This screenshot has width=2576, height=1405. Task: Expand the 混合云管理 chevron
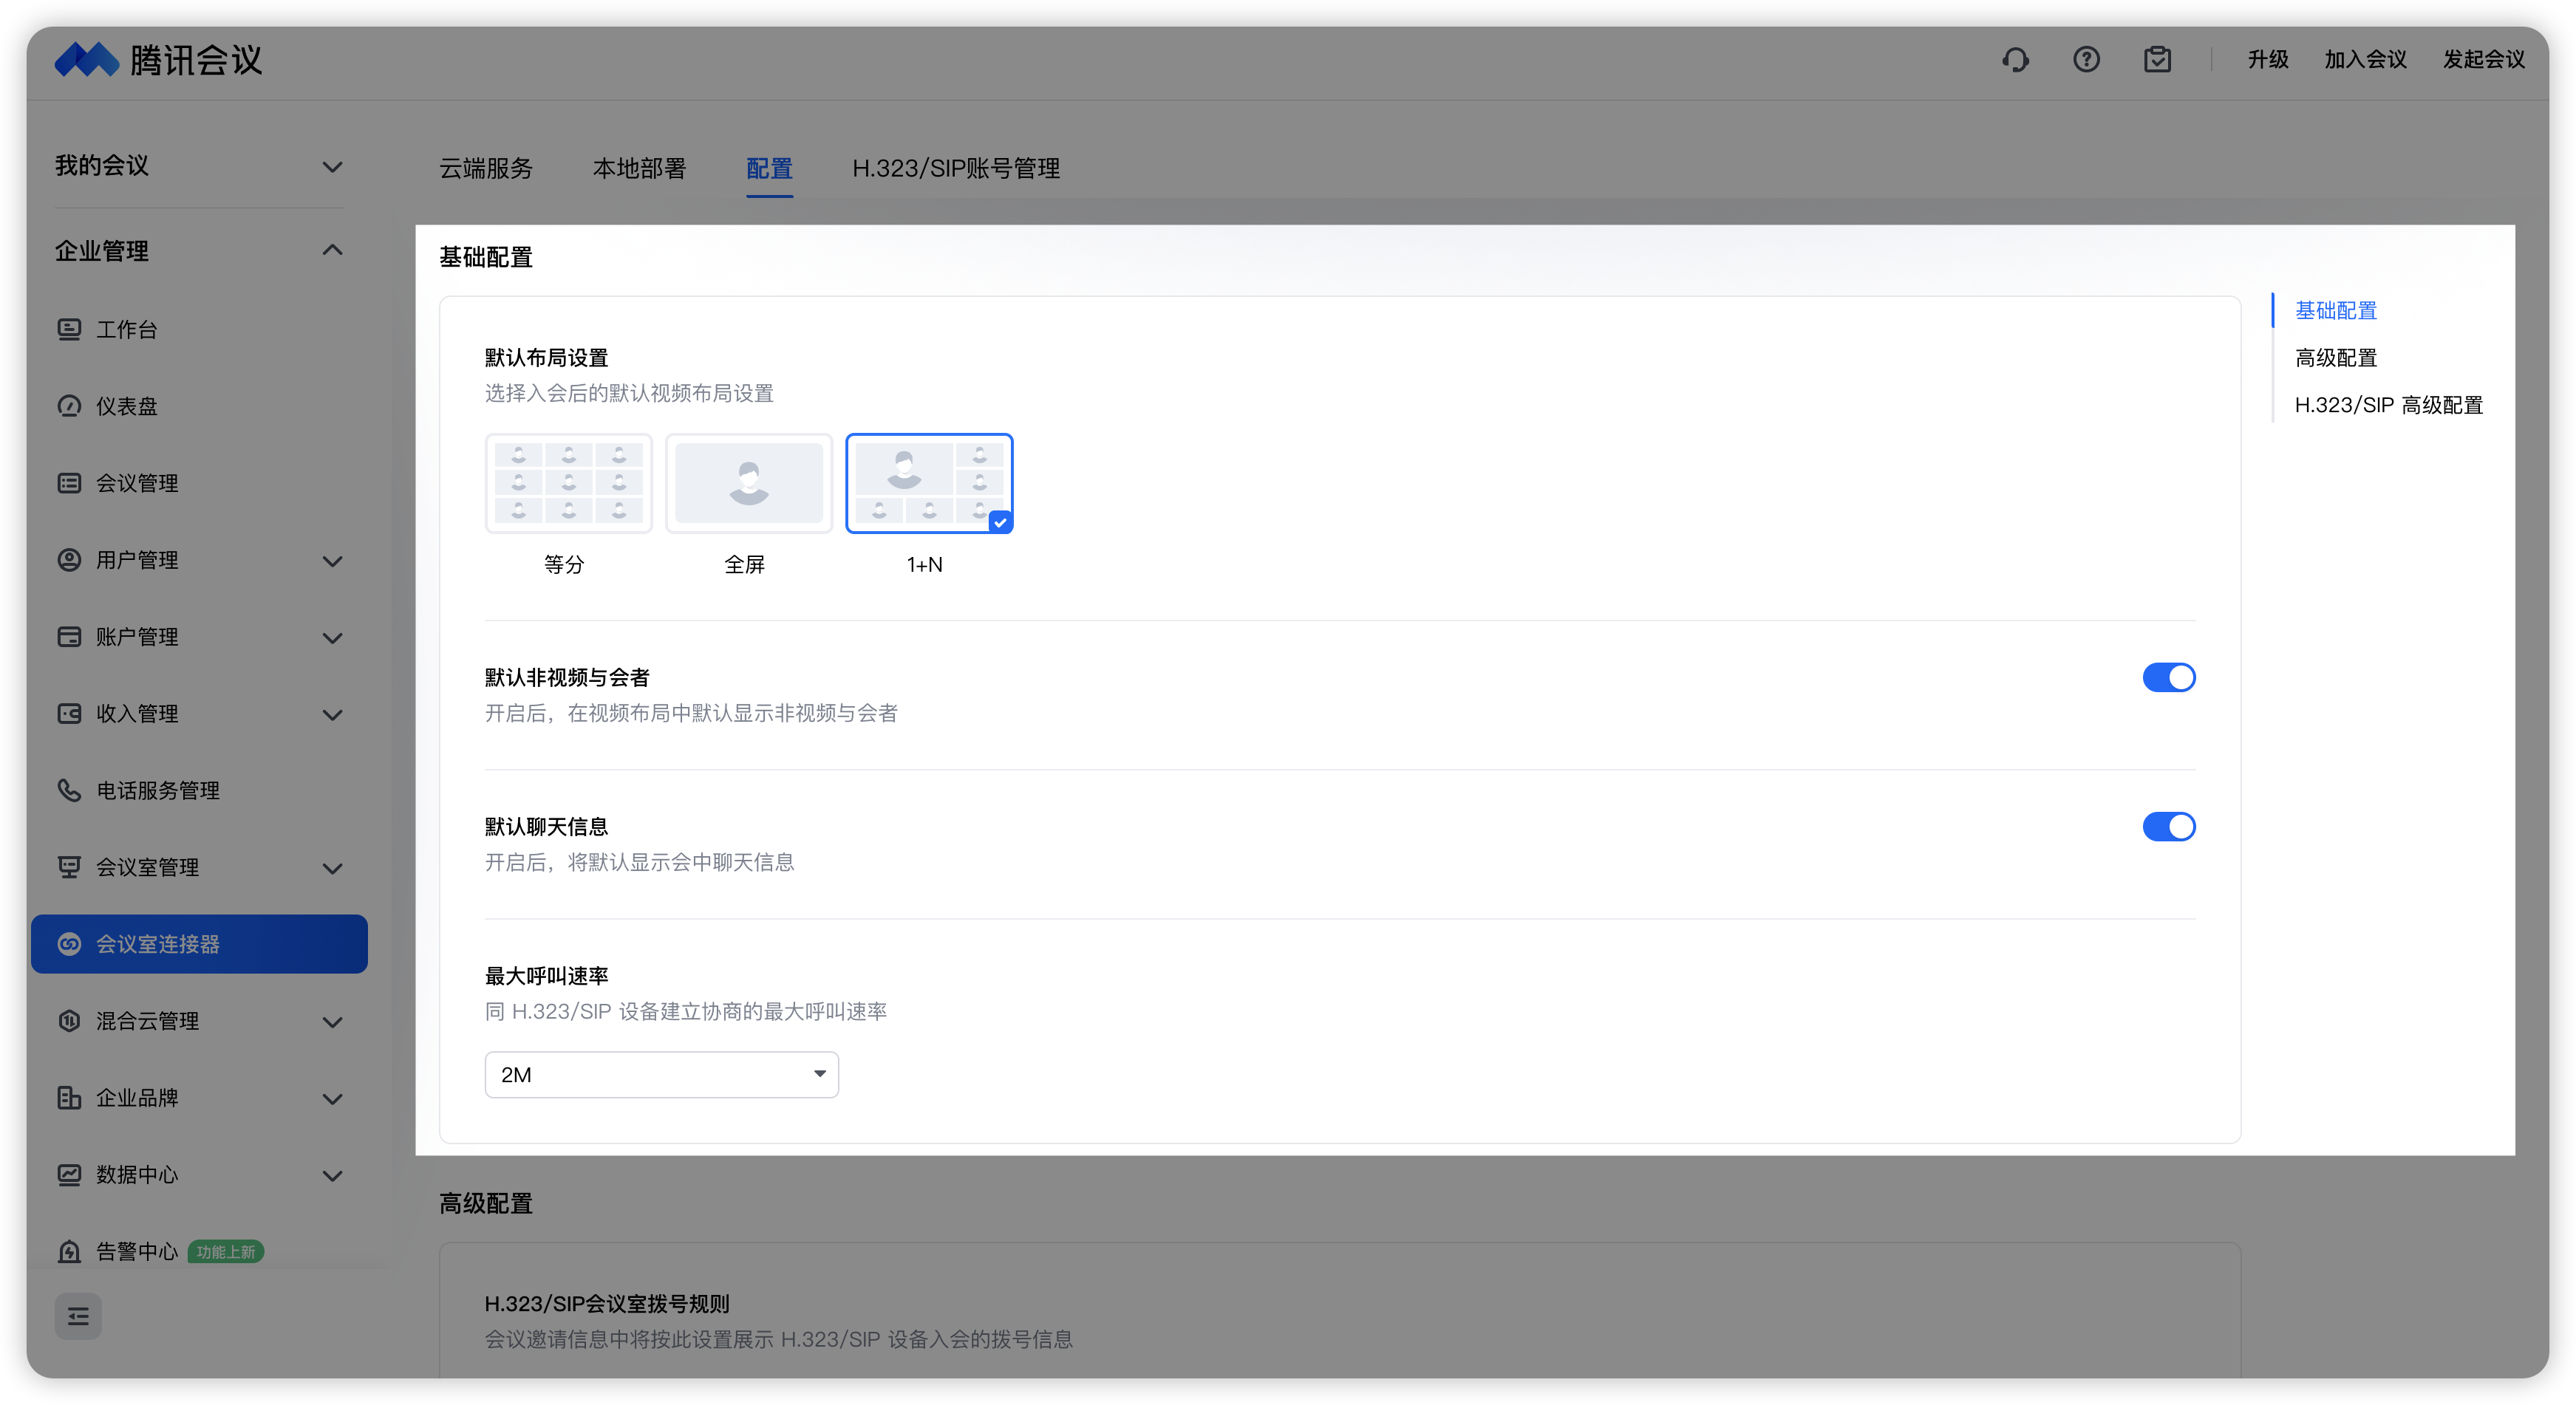click(333, 1022)
